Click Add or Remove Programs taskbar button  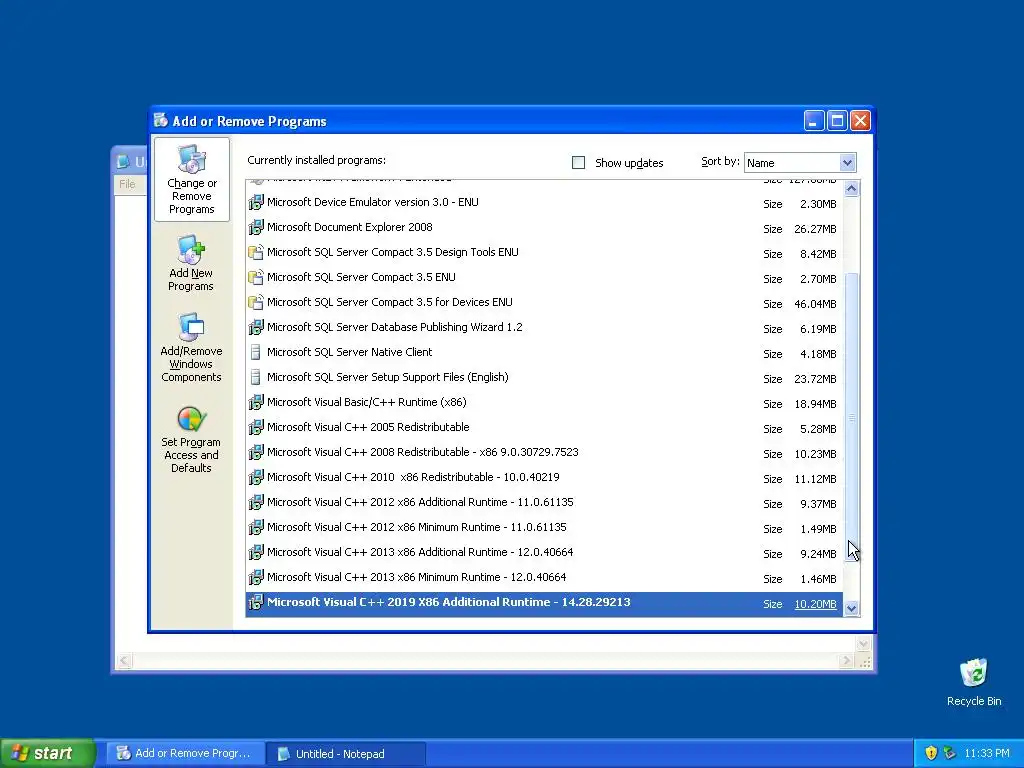(185, 754)
